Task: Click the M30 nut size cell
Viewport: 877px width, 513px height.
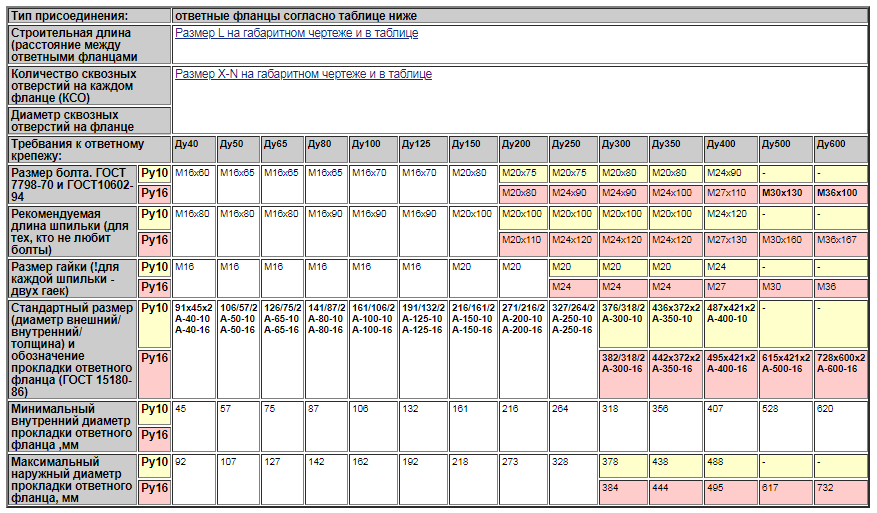Action: click(785, 288)
